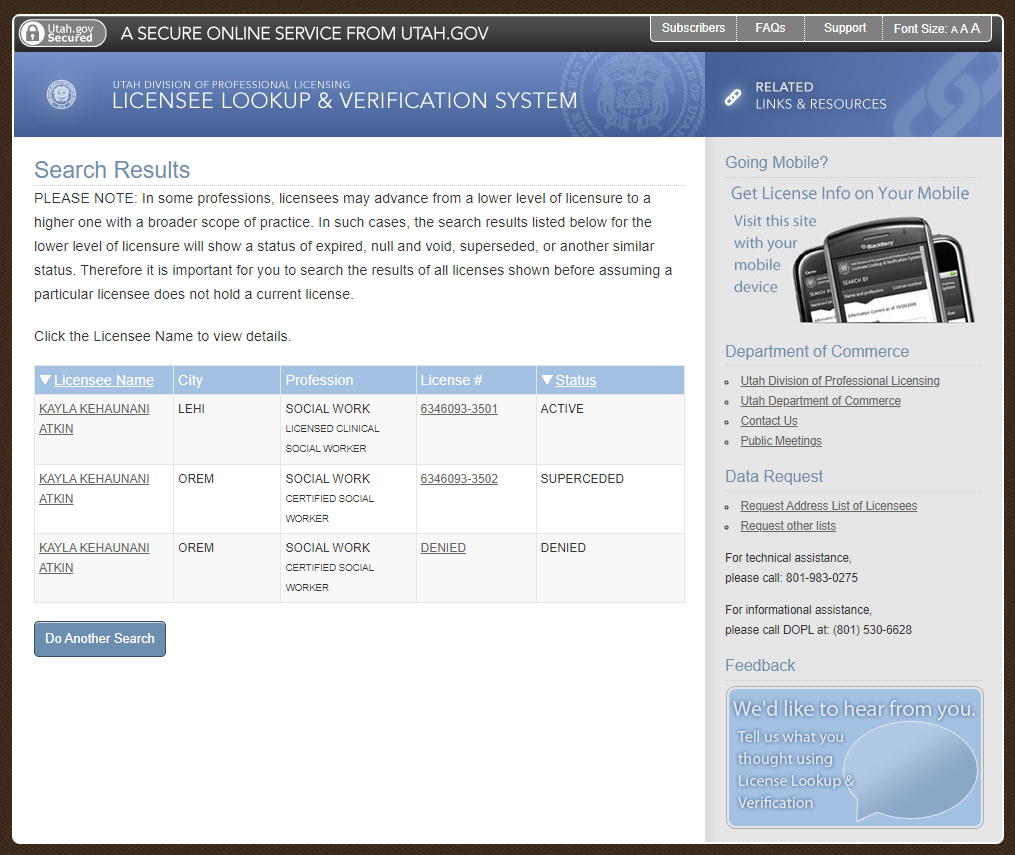Visit Utah Division of Professional Licensing link

click(x=839, y=381)
